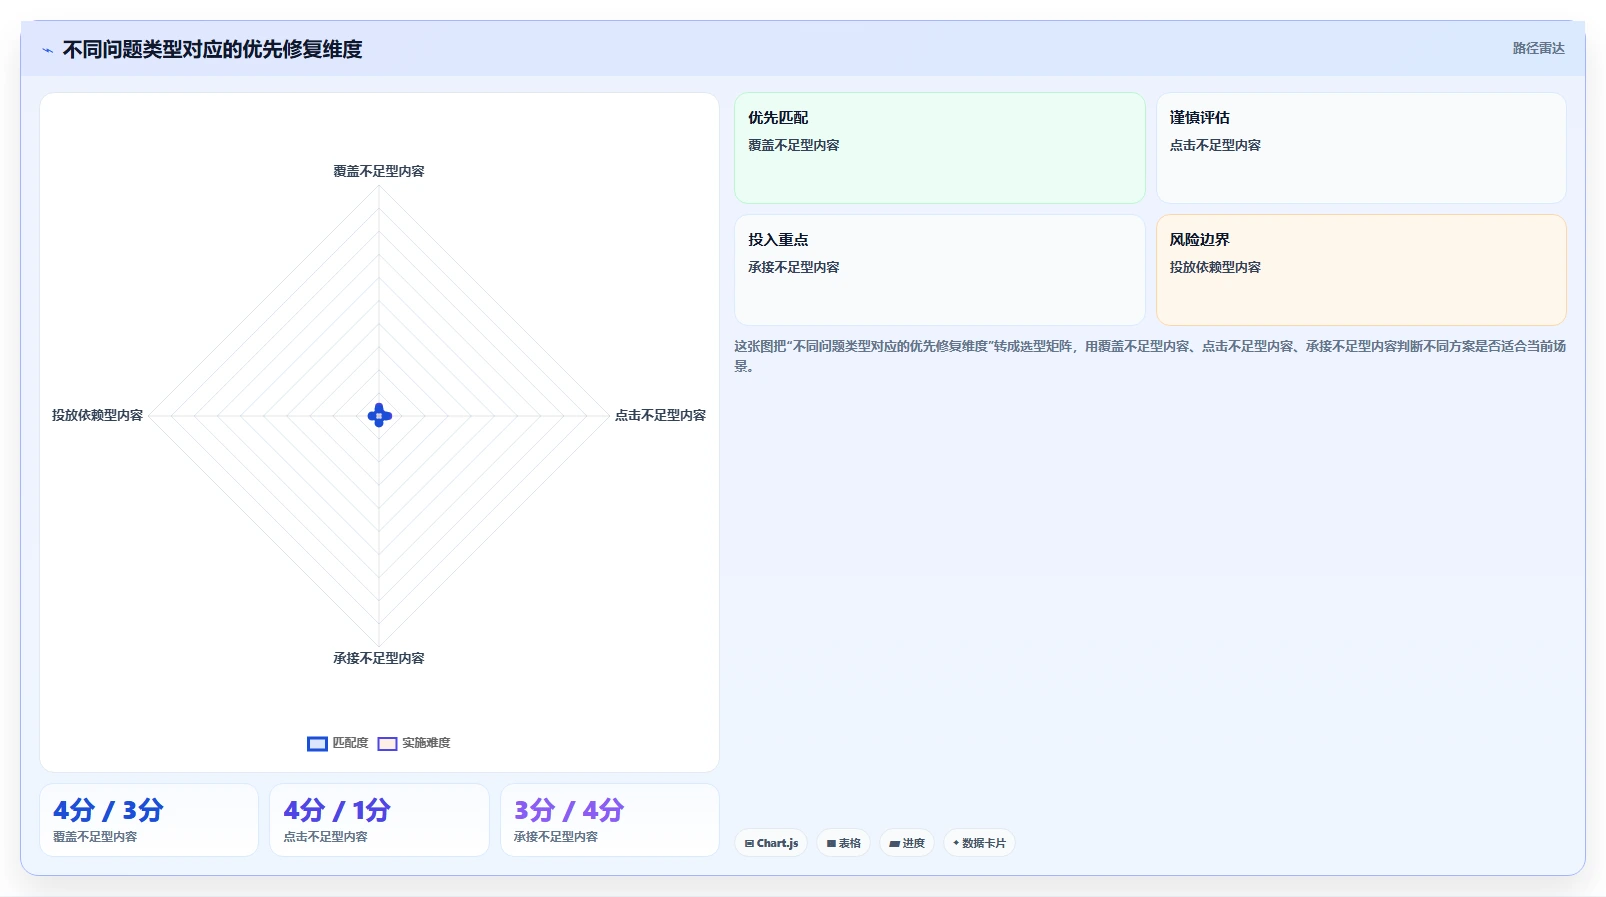Select the 4分 / 3分 score card
The height and width of the screenshot is (897, 1606).
point(149,820)
